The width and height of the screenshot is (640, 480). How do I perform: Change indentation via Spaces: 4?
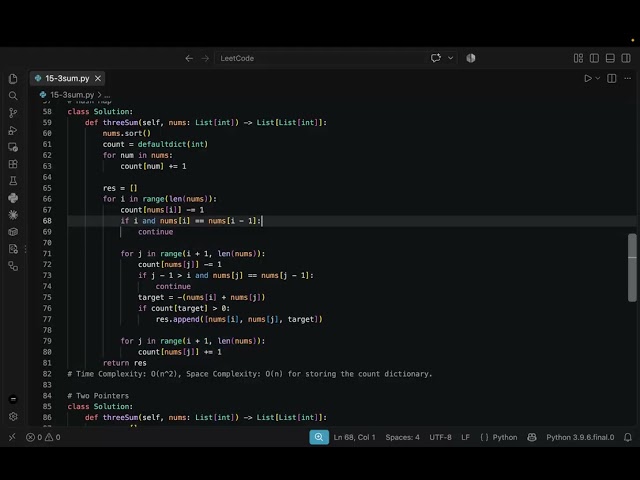[x=402, y=437]
